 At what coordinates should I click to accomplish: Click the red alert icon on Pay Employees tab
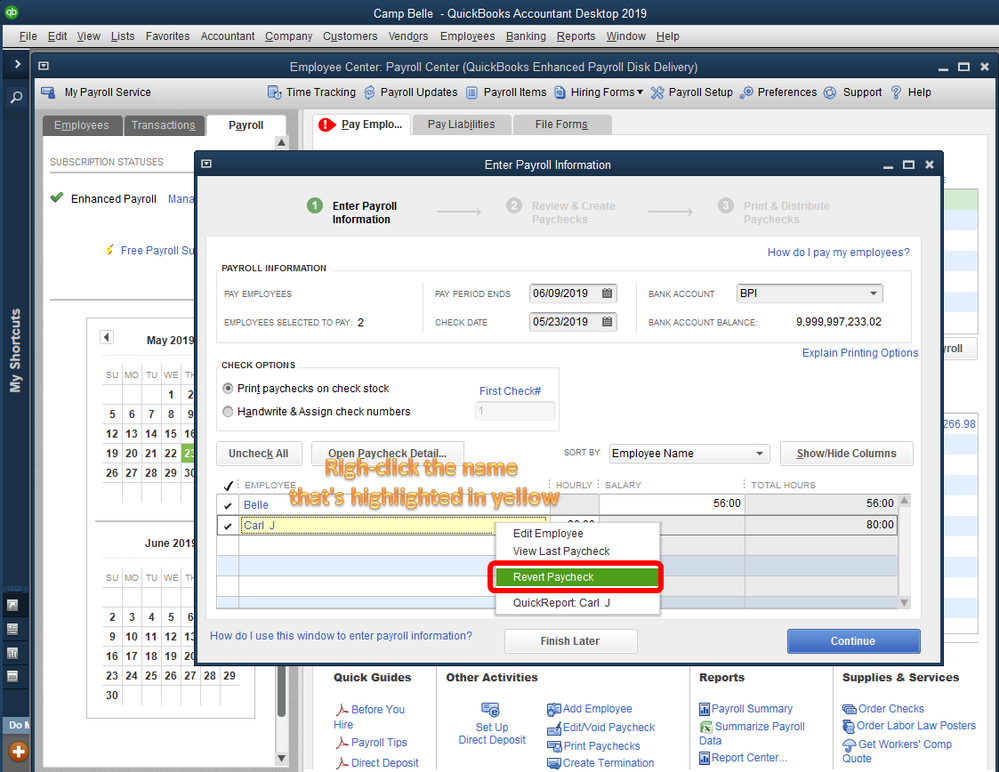tap(327, 125)
